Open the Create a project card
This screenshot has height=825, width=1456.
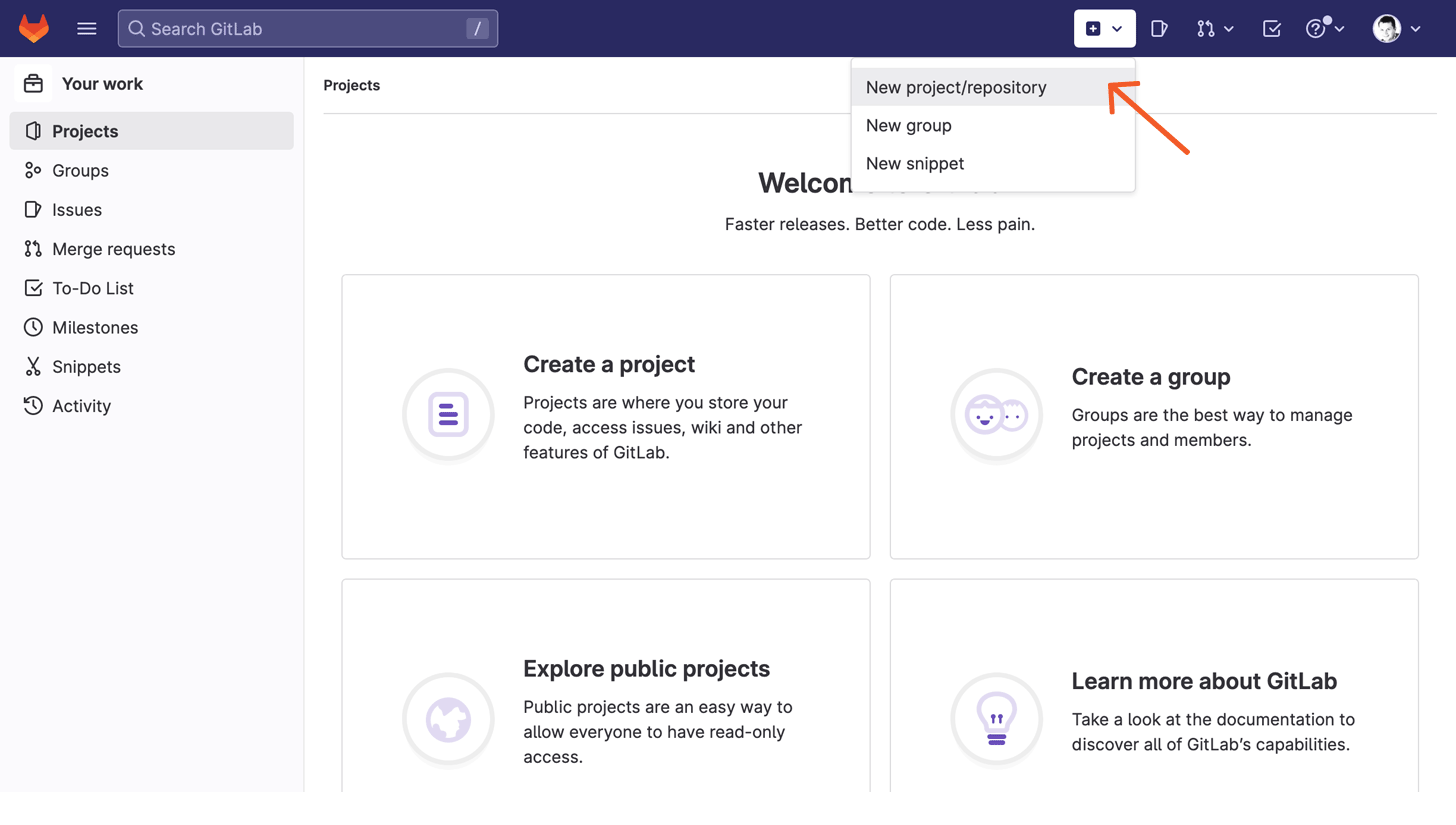click(605, 416)
